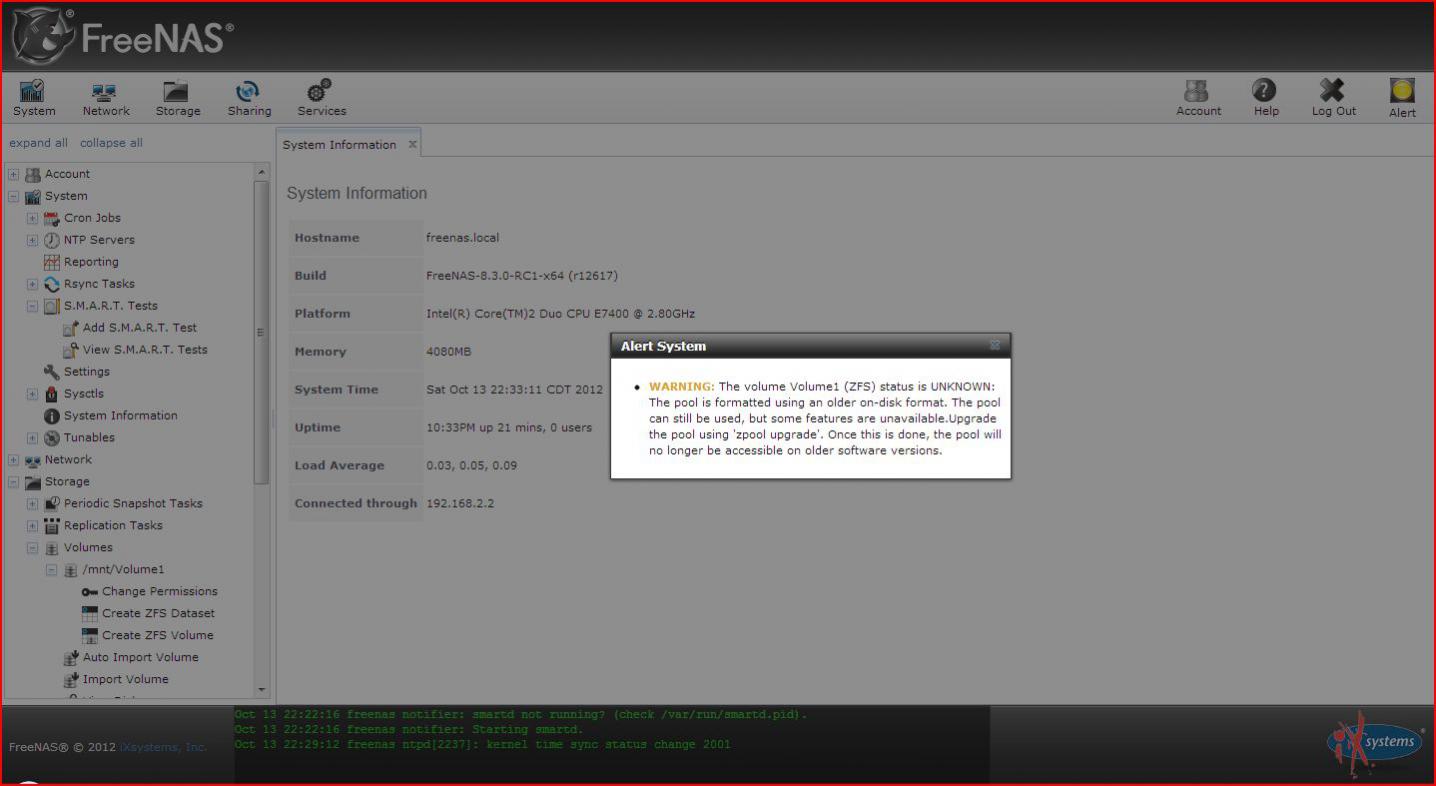Select the Sysctls icon
This screenshot has height=786, width=1436.
click(52, 394)
